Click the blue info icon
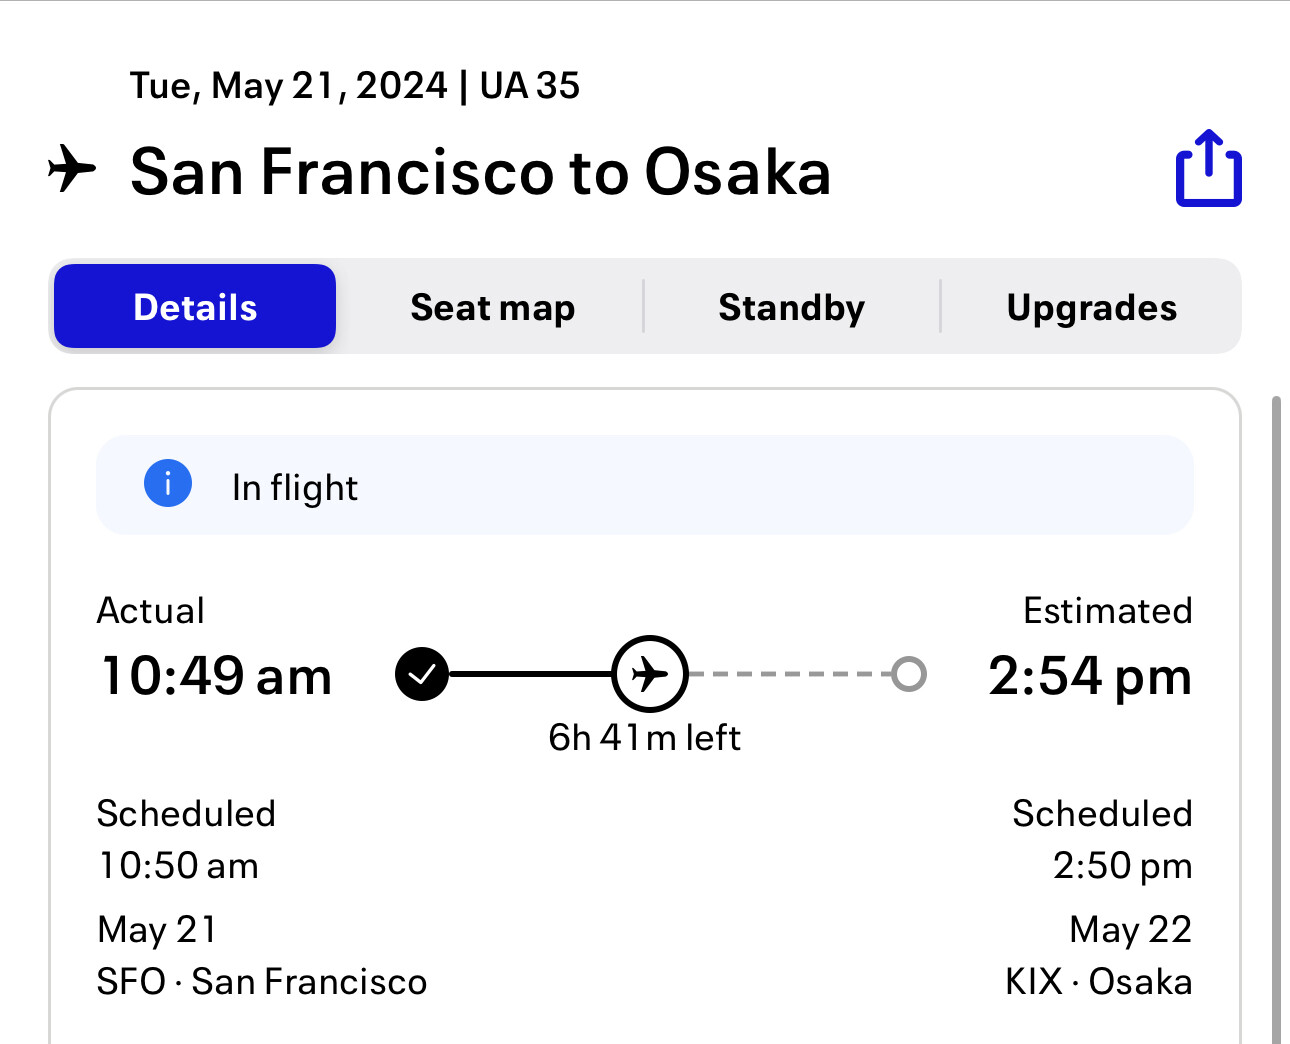The height and width of the screenshot is (1044, 1290). [x=168, y=484]
